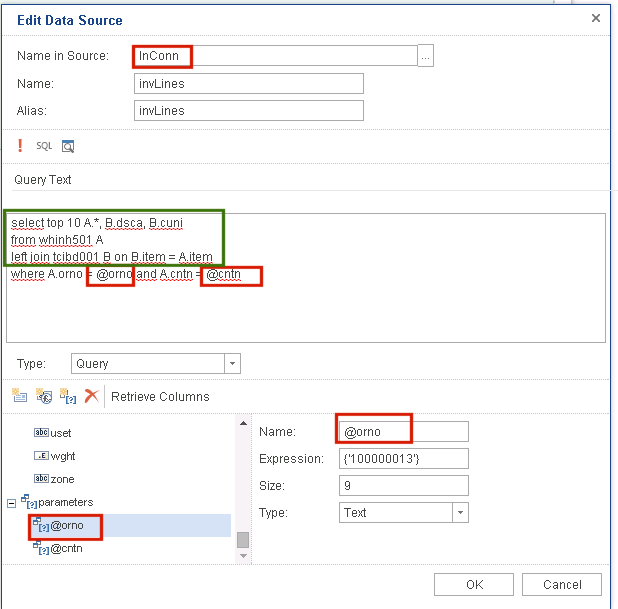Click the ellipsis browse button beside Name in Source
This screenshot has width=618, height=609.
(426, 57)
